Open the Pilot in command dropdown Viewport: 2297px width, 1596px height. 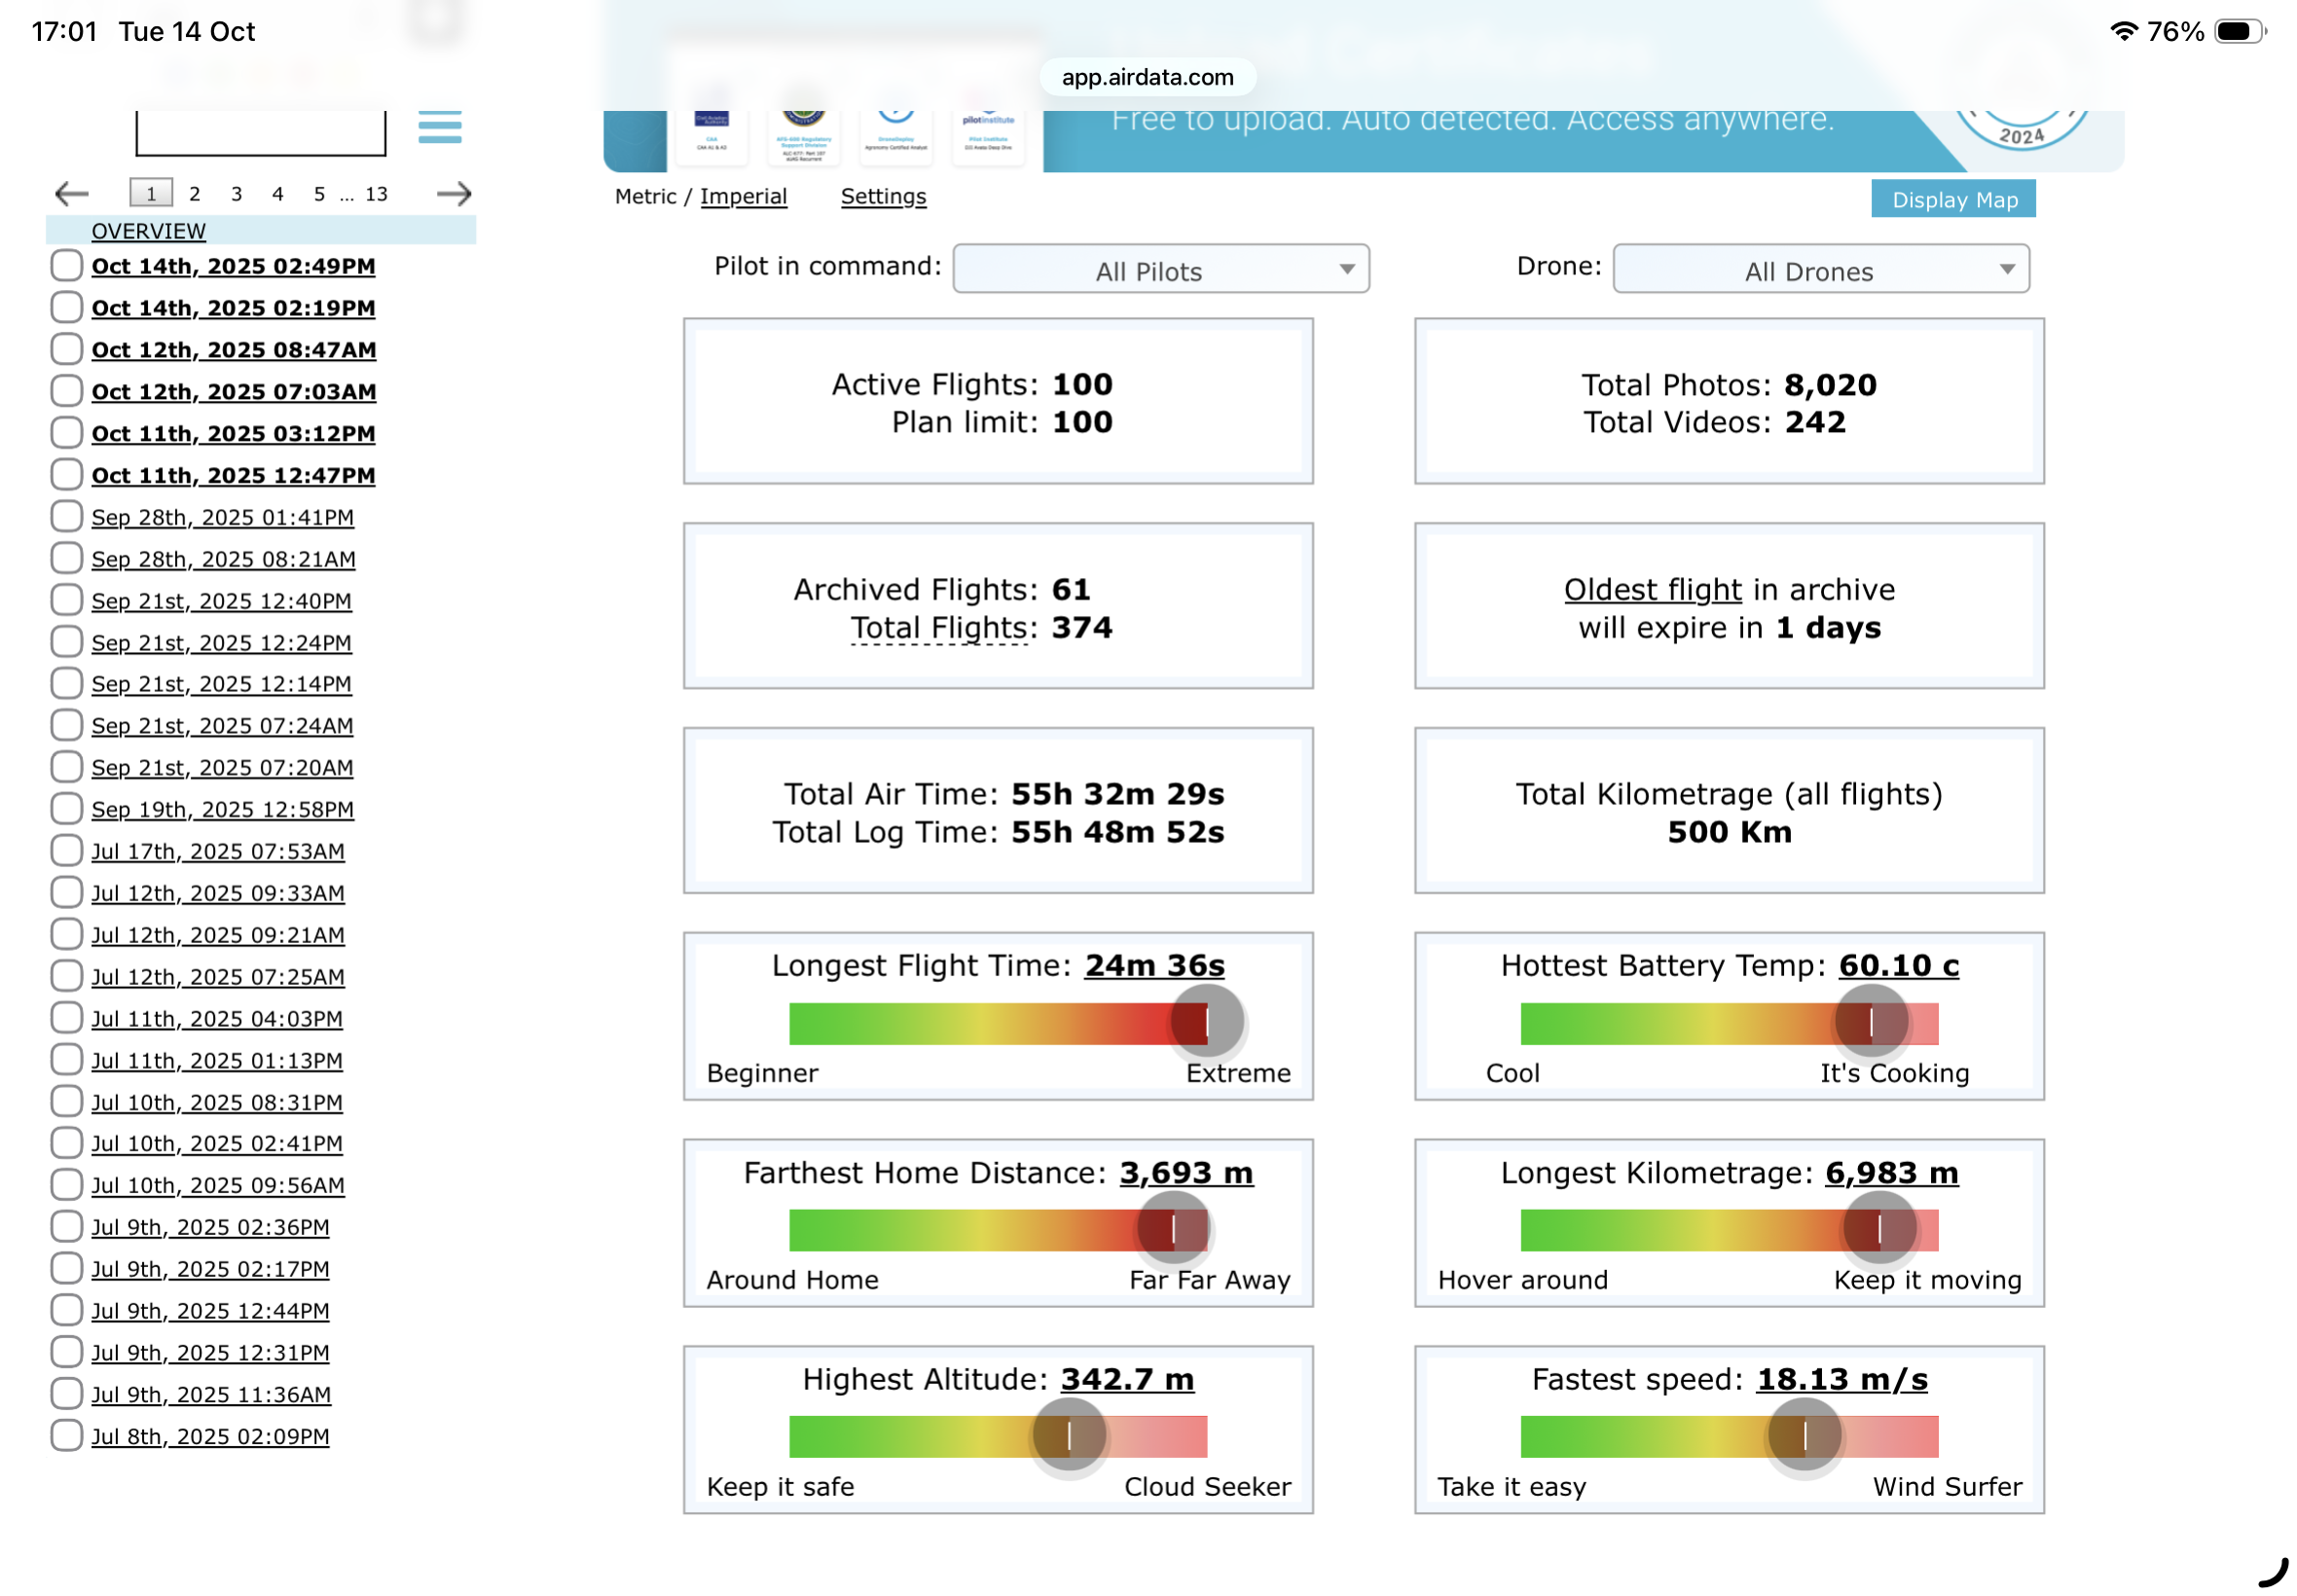[x=1160, y=270]
